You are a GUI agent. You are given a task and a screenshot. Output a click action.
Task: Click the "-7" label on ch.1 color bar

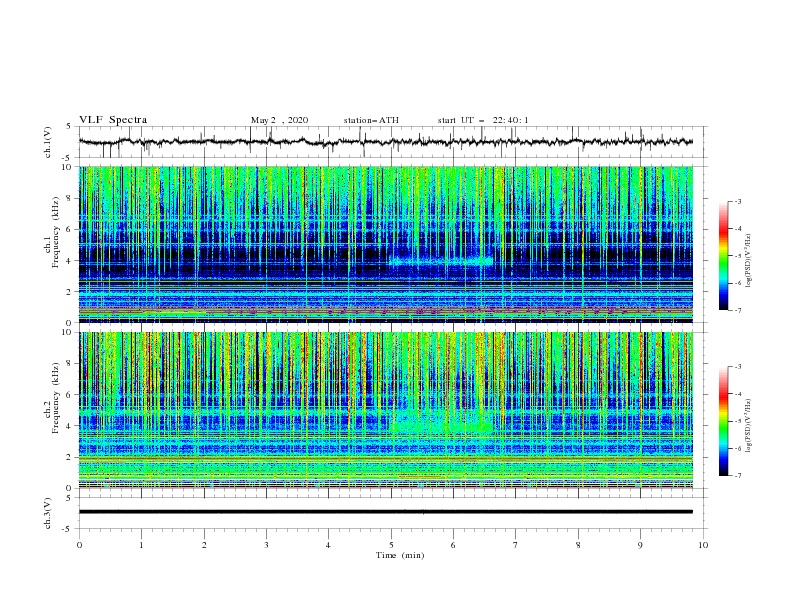pos(738,310)
